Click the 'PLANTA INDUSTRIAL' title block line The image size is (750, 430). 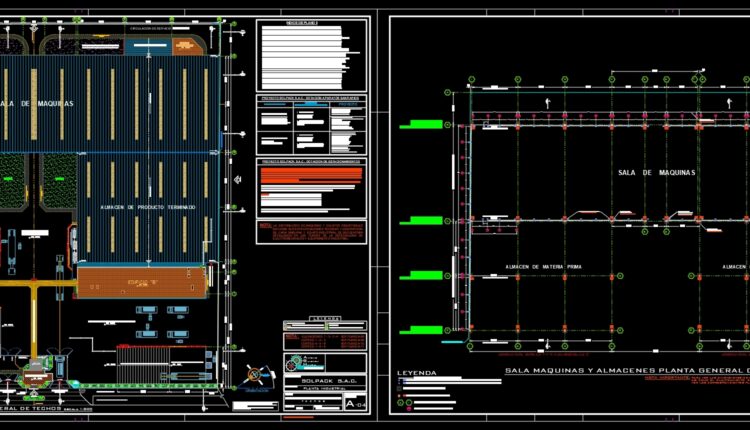click(325, 389)
